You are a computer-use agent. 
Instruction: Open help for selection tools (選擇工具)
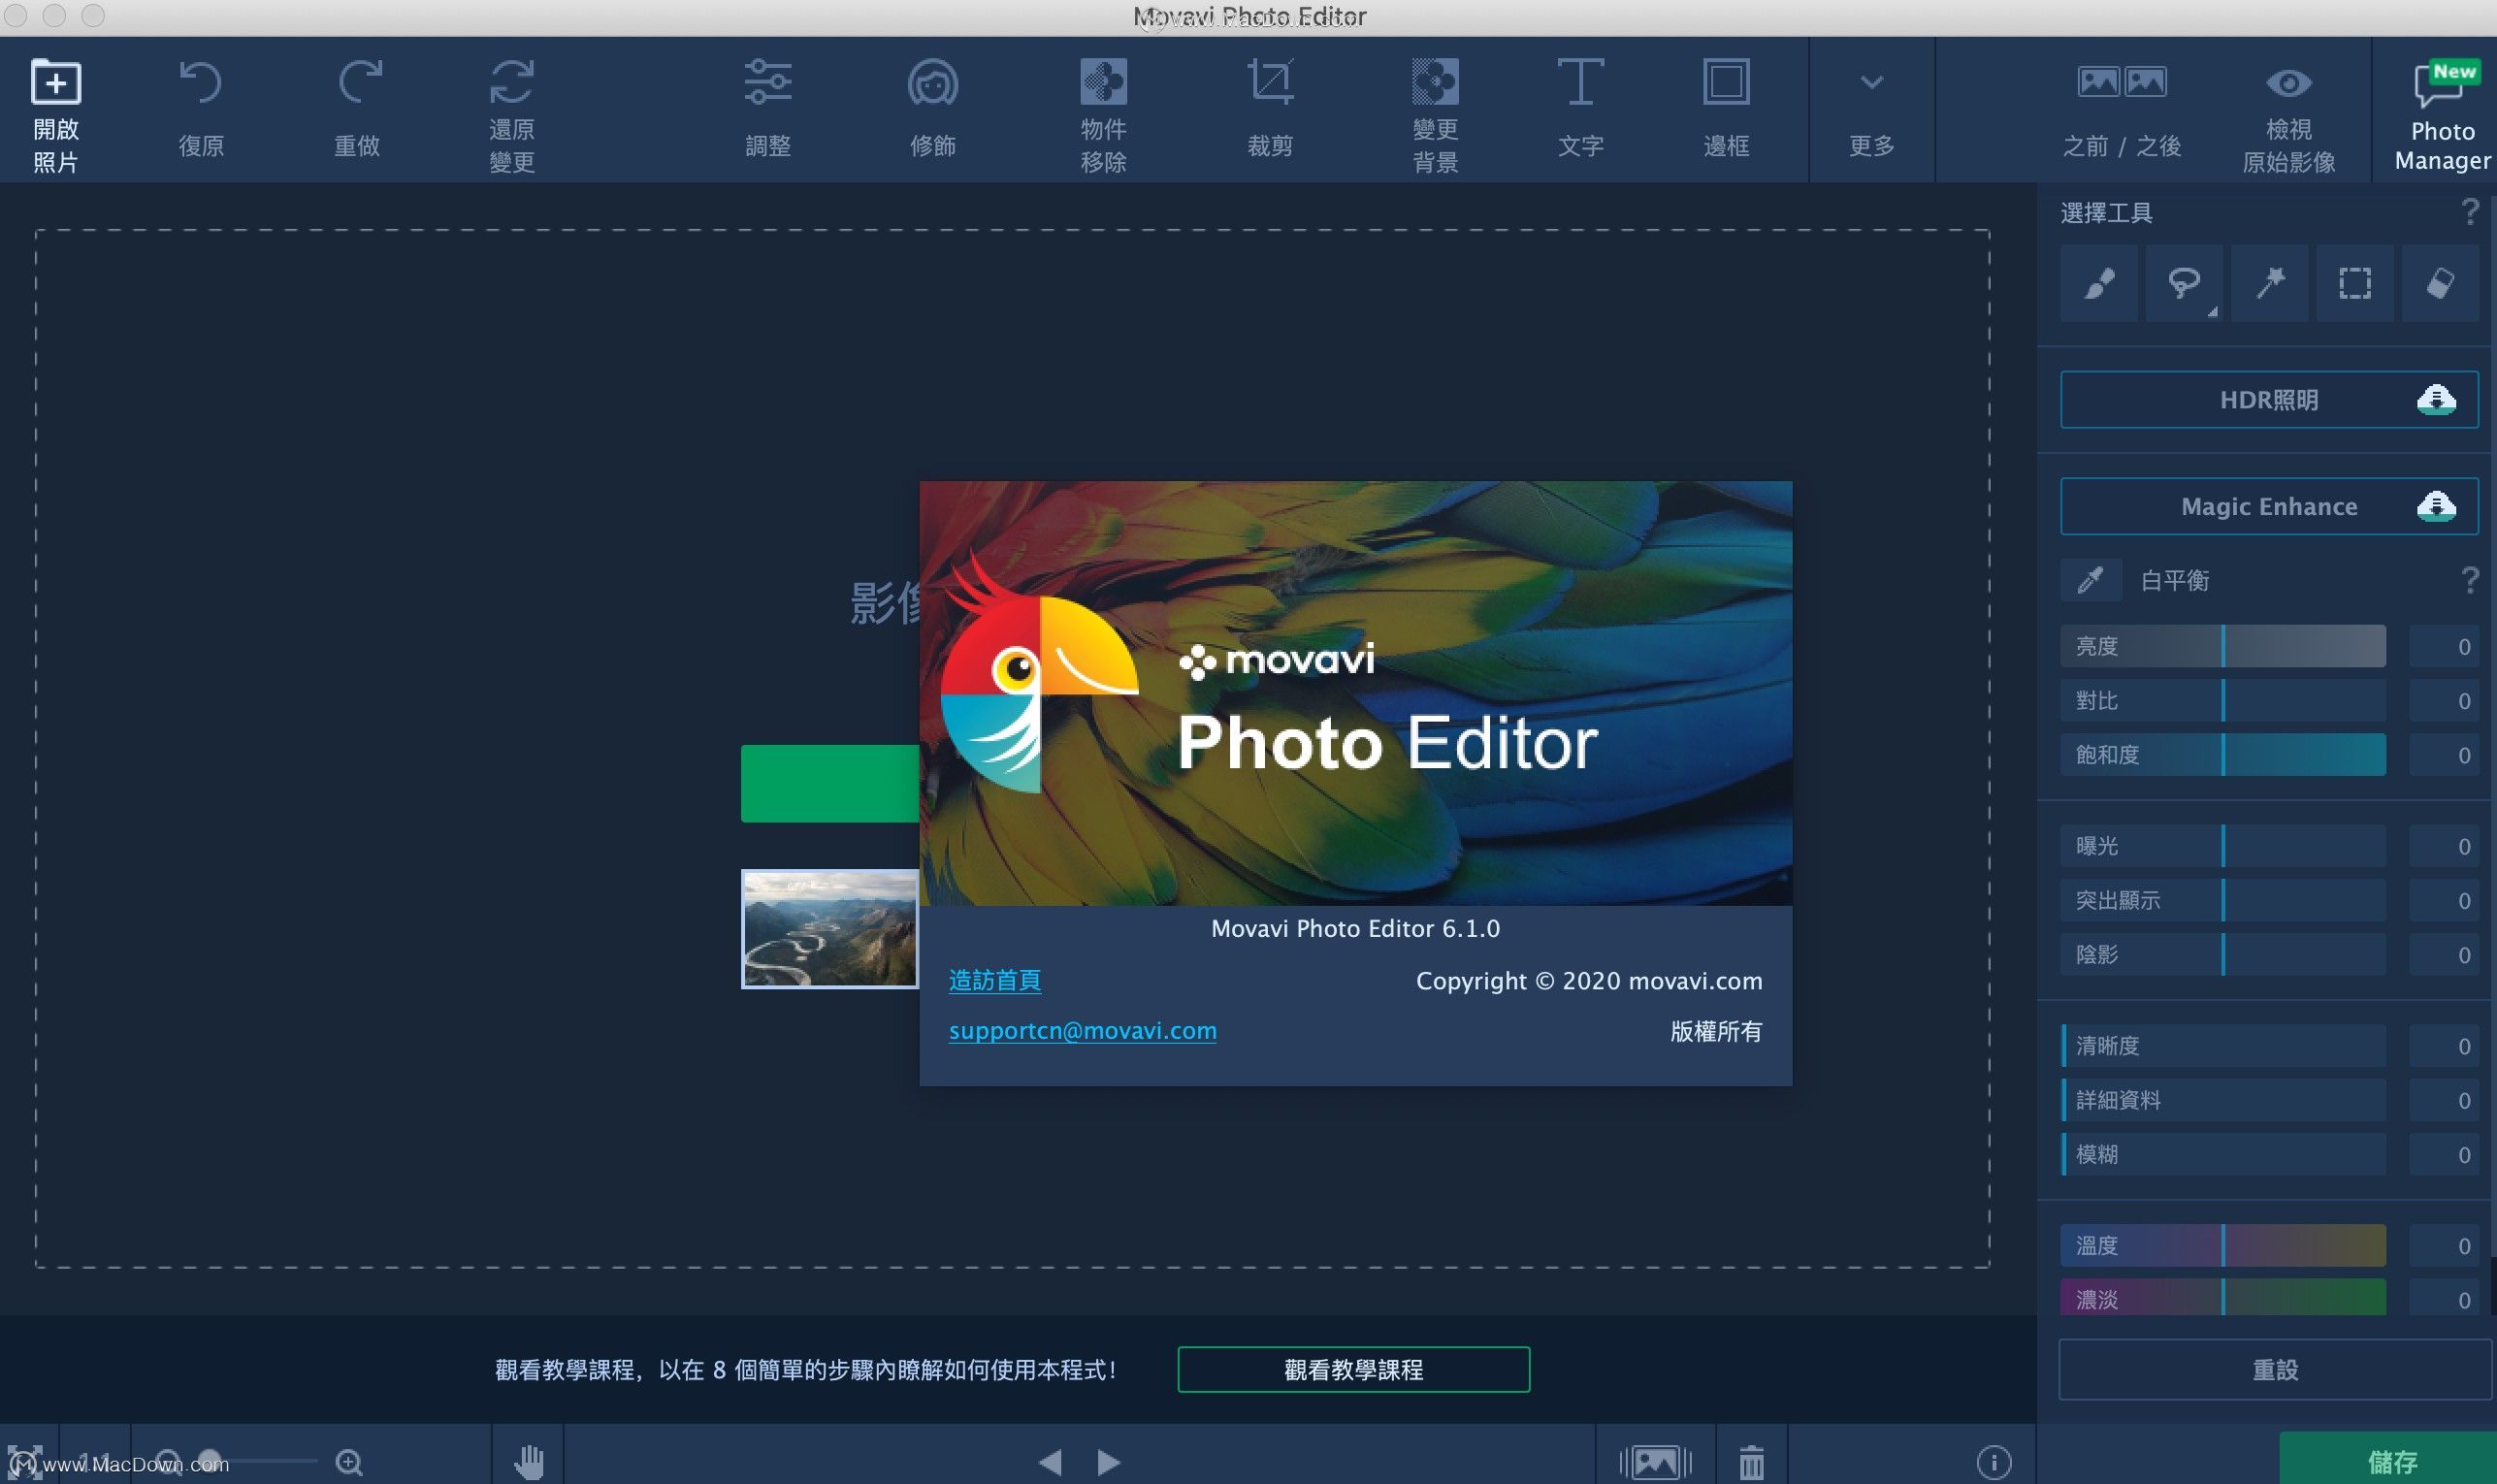coord(2470,212)
